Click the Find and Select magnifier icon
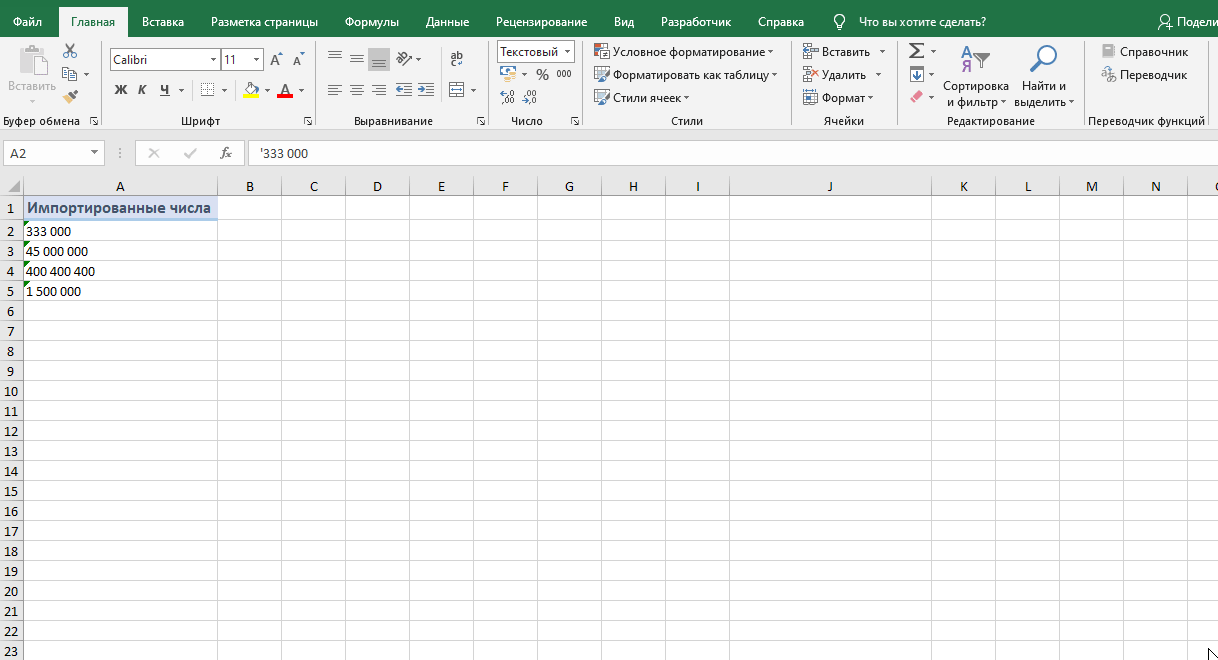 coord(1043,59)
